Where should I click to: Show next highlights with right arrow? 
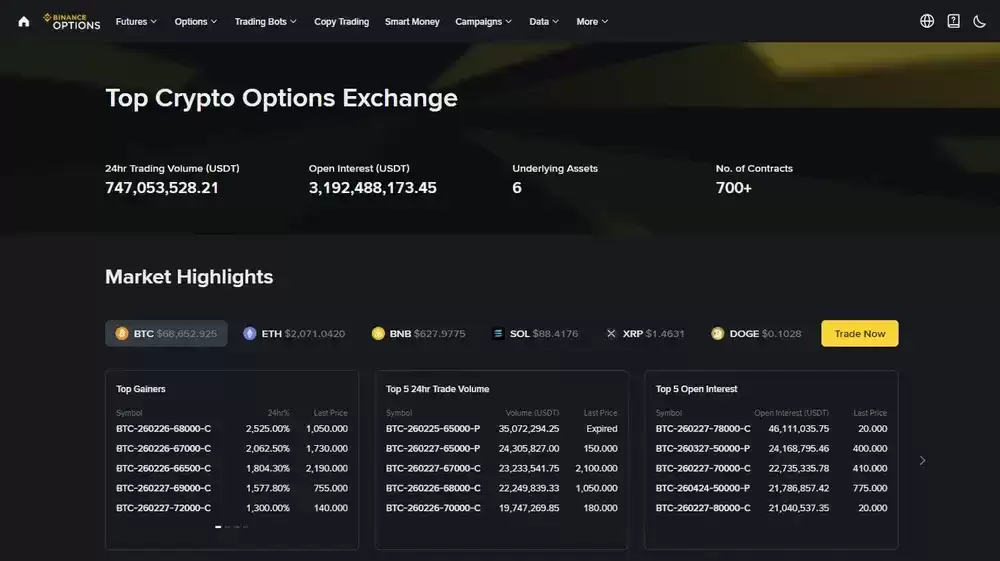point(922,460)
